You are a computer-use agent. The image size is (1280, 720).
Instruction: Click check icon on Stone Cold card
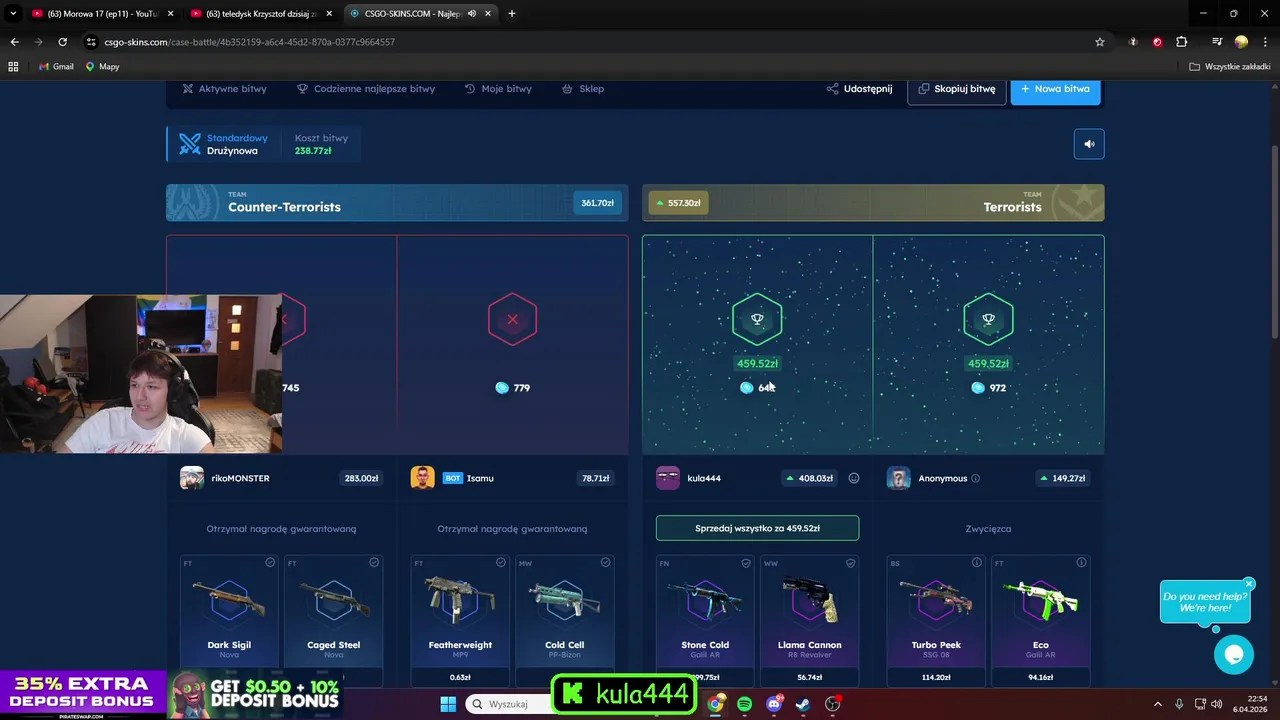point(746,563)
